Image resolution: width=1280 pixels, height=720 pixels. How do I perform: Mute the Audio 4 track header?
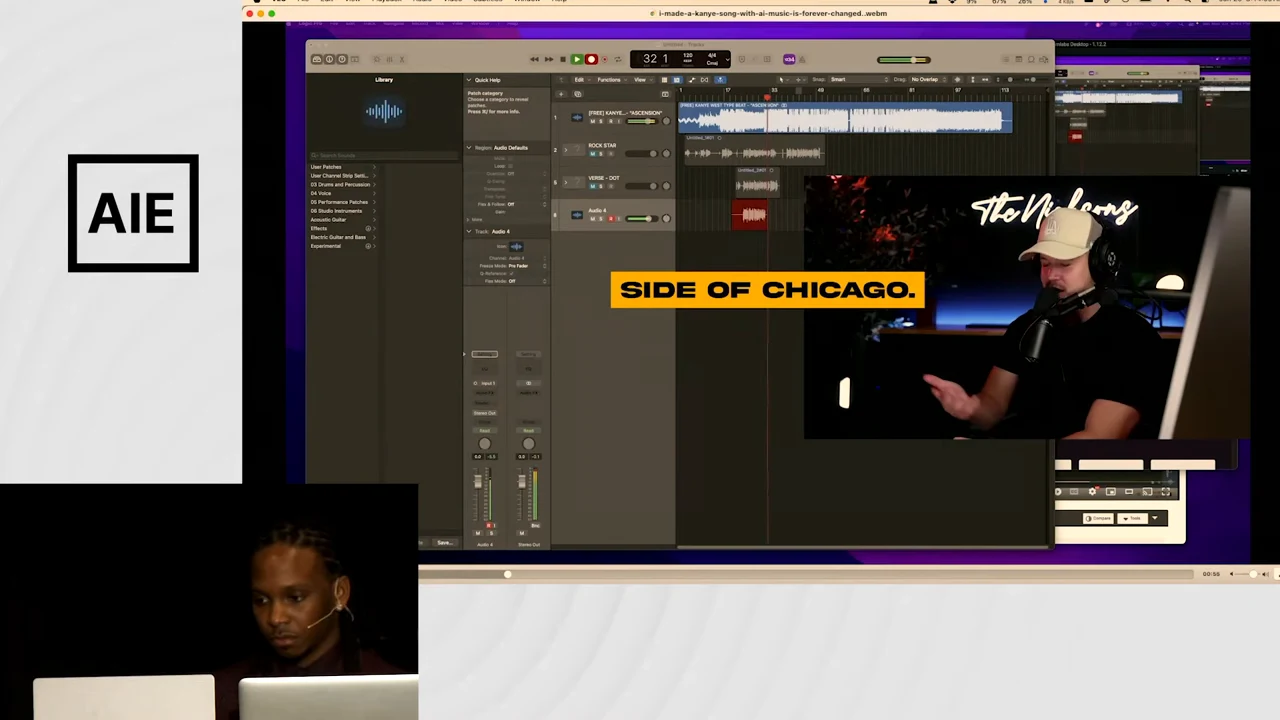click(x=592, y=219)
